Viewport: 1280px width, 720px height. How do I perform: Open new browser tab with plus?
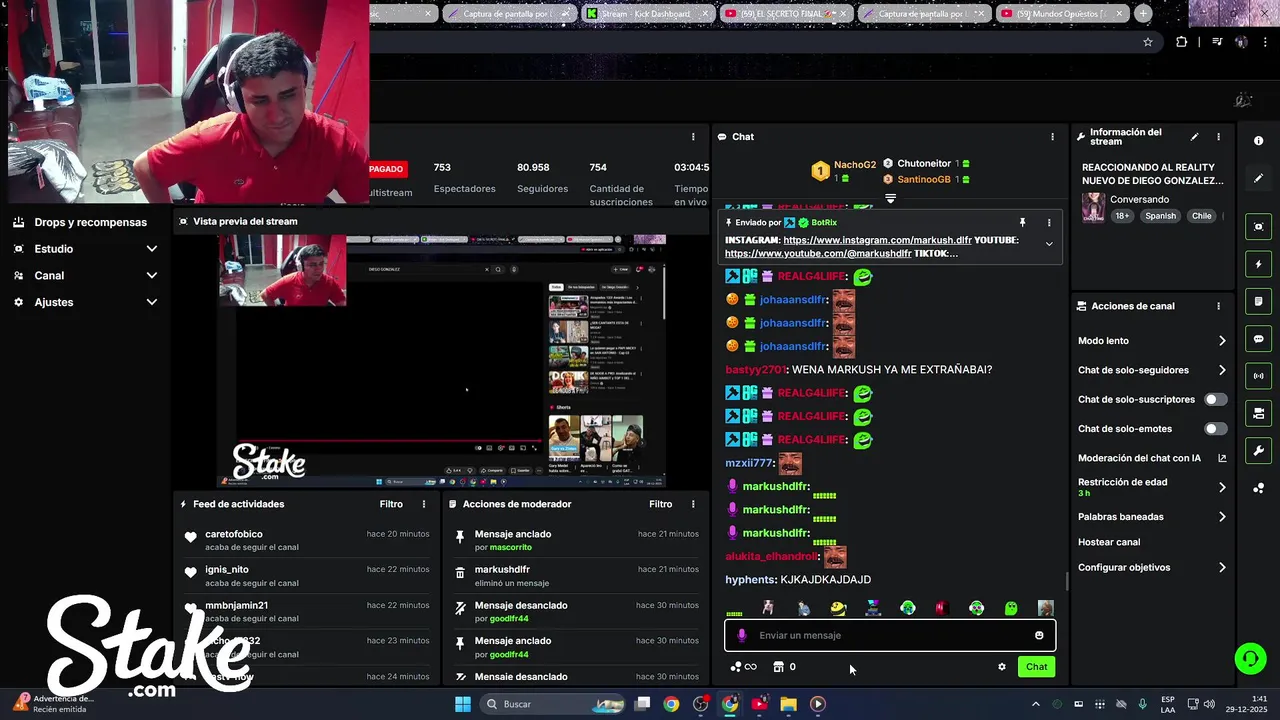pos(1143,14)
